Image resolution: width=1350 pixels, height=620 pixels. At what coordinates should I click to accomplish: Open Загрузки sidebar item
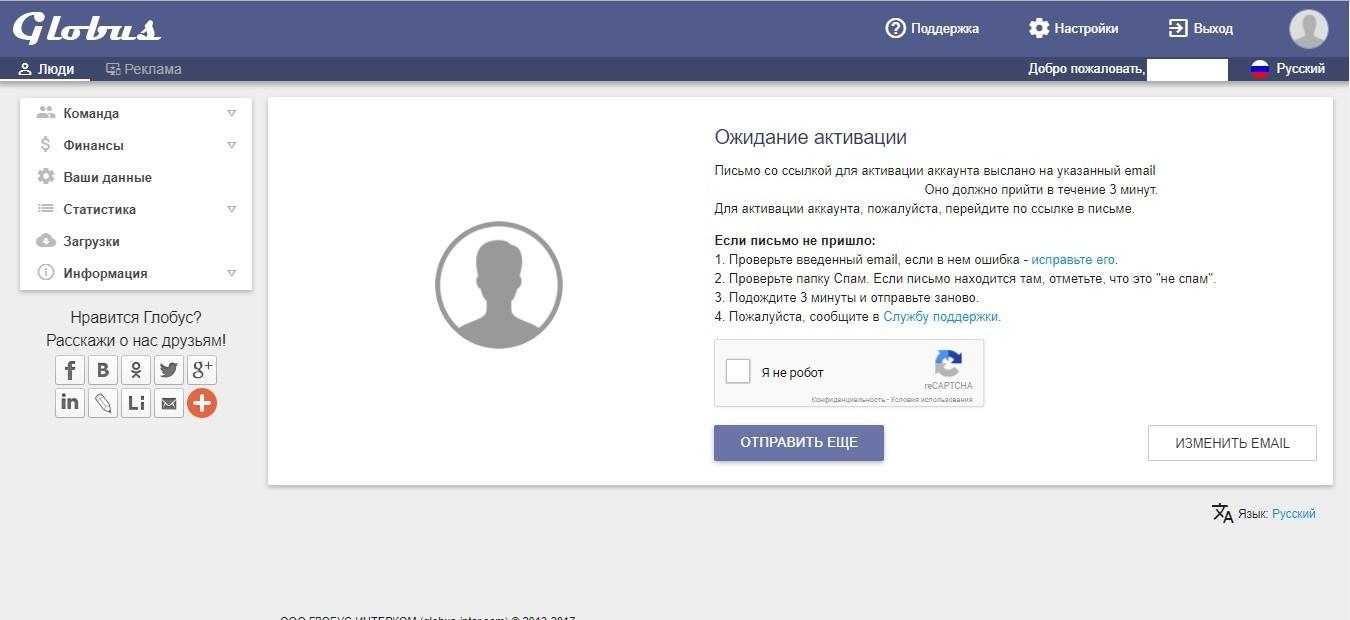(136, 241)
